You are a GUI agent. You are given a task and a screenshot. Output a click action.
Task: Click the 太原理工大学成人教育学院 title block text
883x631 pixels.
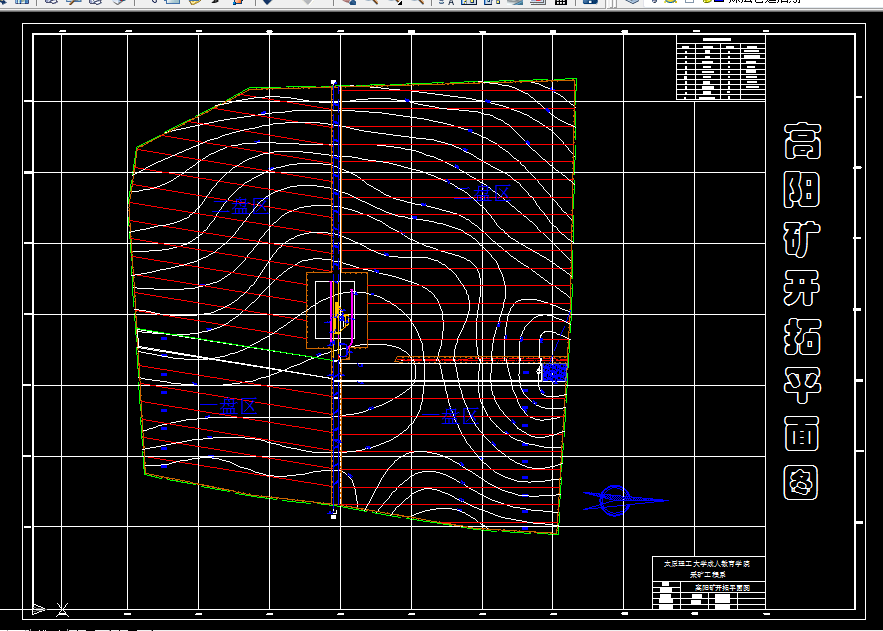707,563
